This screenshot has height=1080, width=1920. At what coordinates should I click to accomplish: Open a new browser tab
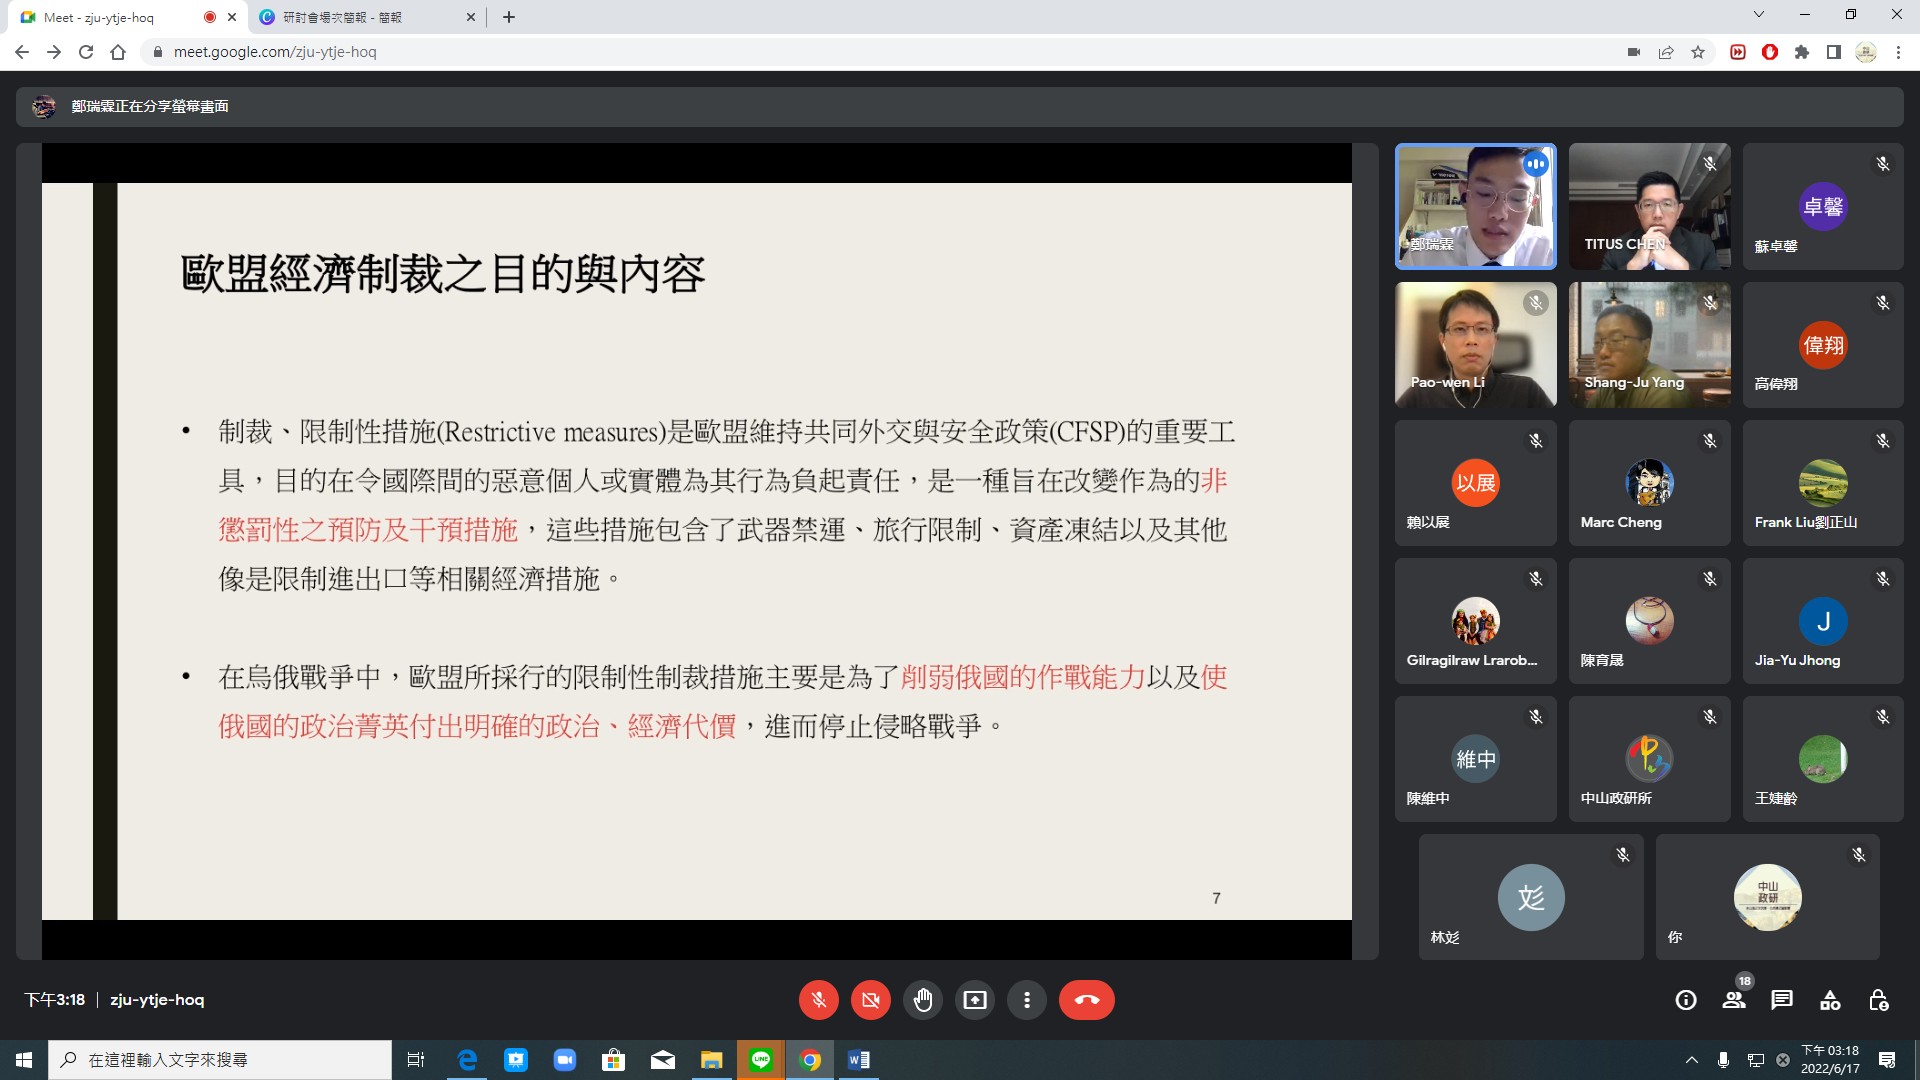509,17
